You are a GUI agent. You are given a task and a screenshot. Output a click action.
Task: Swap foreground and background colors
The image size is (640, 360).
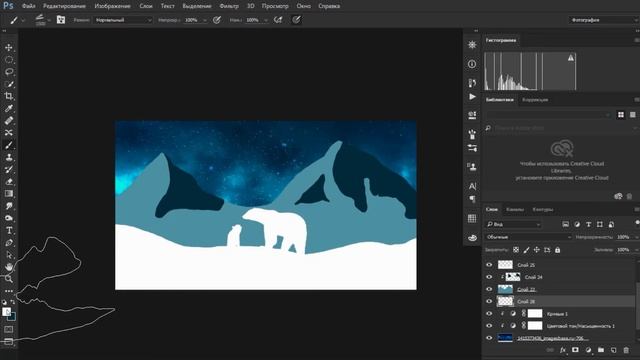13,302
